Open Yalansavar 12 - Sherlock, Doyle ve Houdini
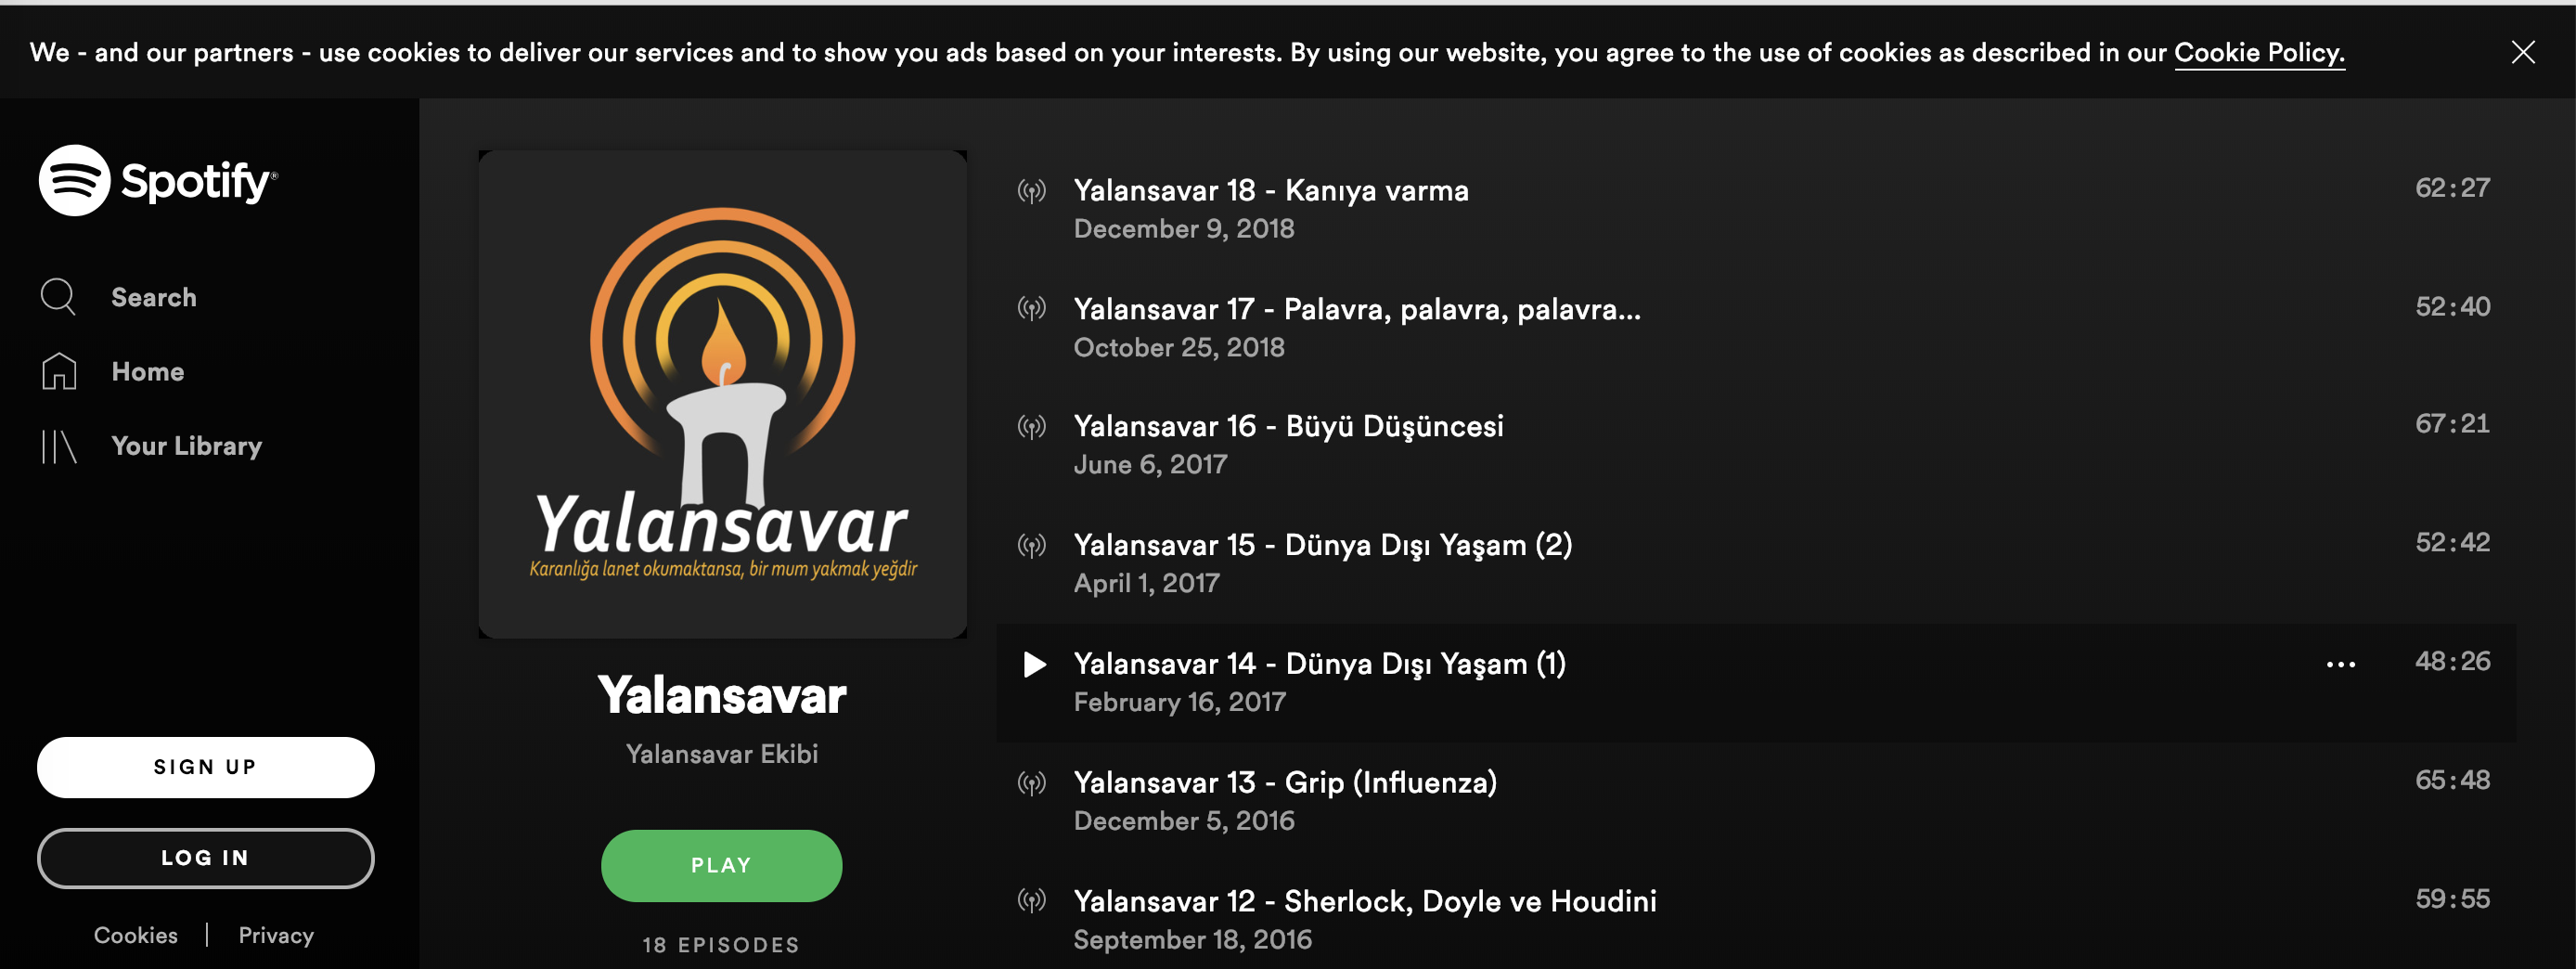This screenshot has height=969, width=2576. point(1755,919)
